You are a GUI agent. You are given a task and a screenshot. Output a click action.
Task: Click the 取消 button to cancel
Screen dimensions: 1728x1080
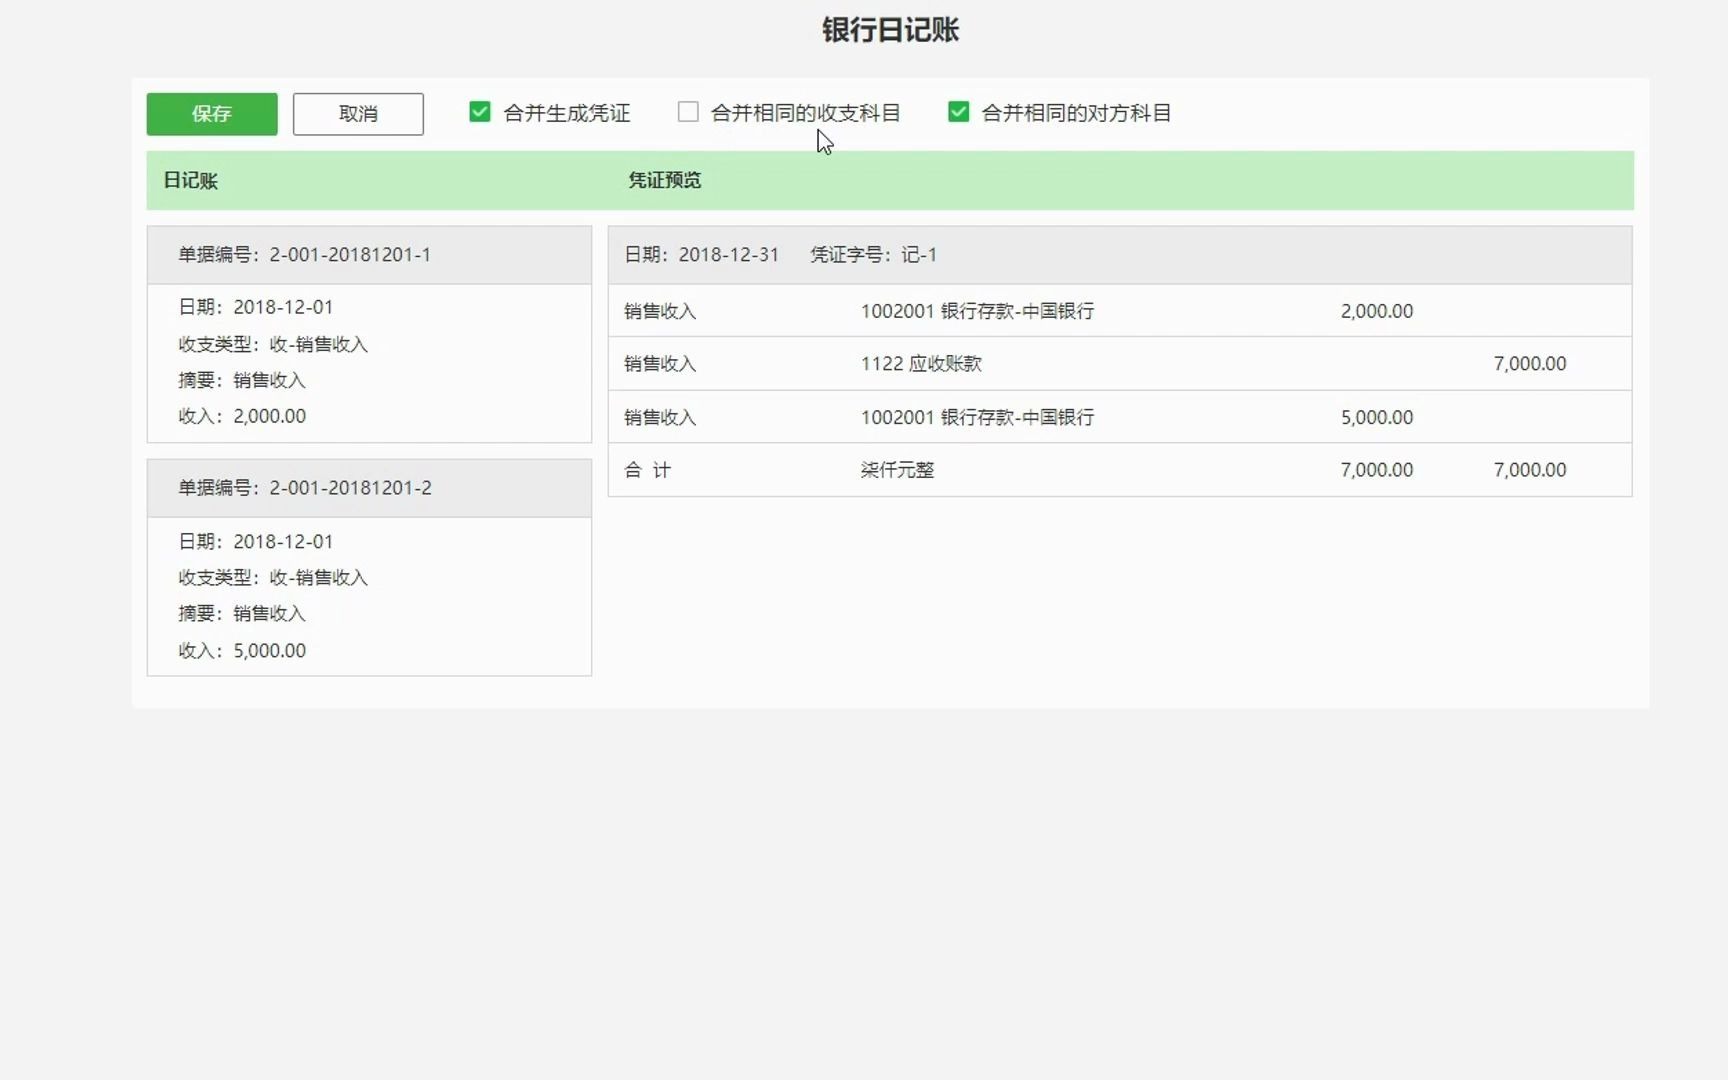[x=357, y=114]
